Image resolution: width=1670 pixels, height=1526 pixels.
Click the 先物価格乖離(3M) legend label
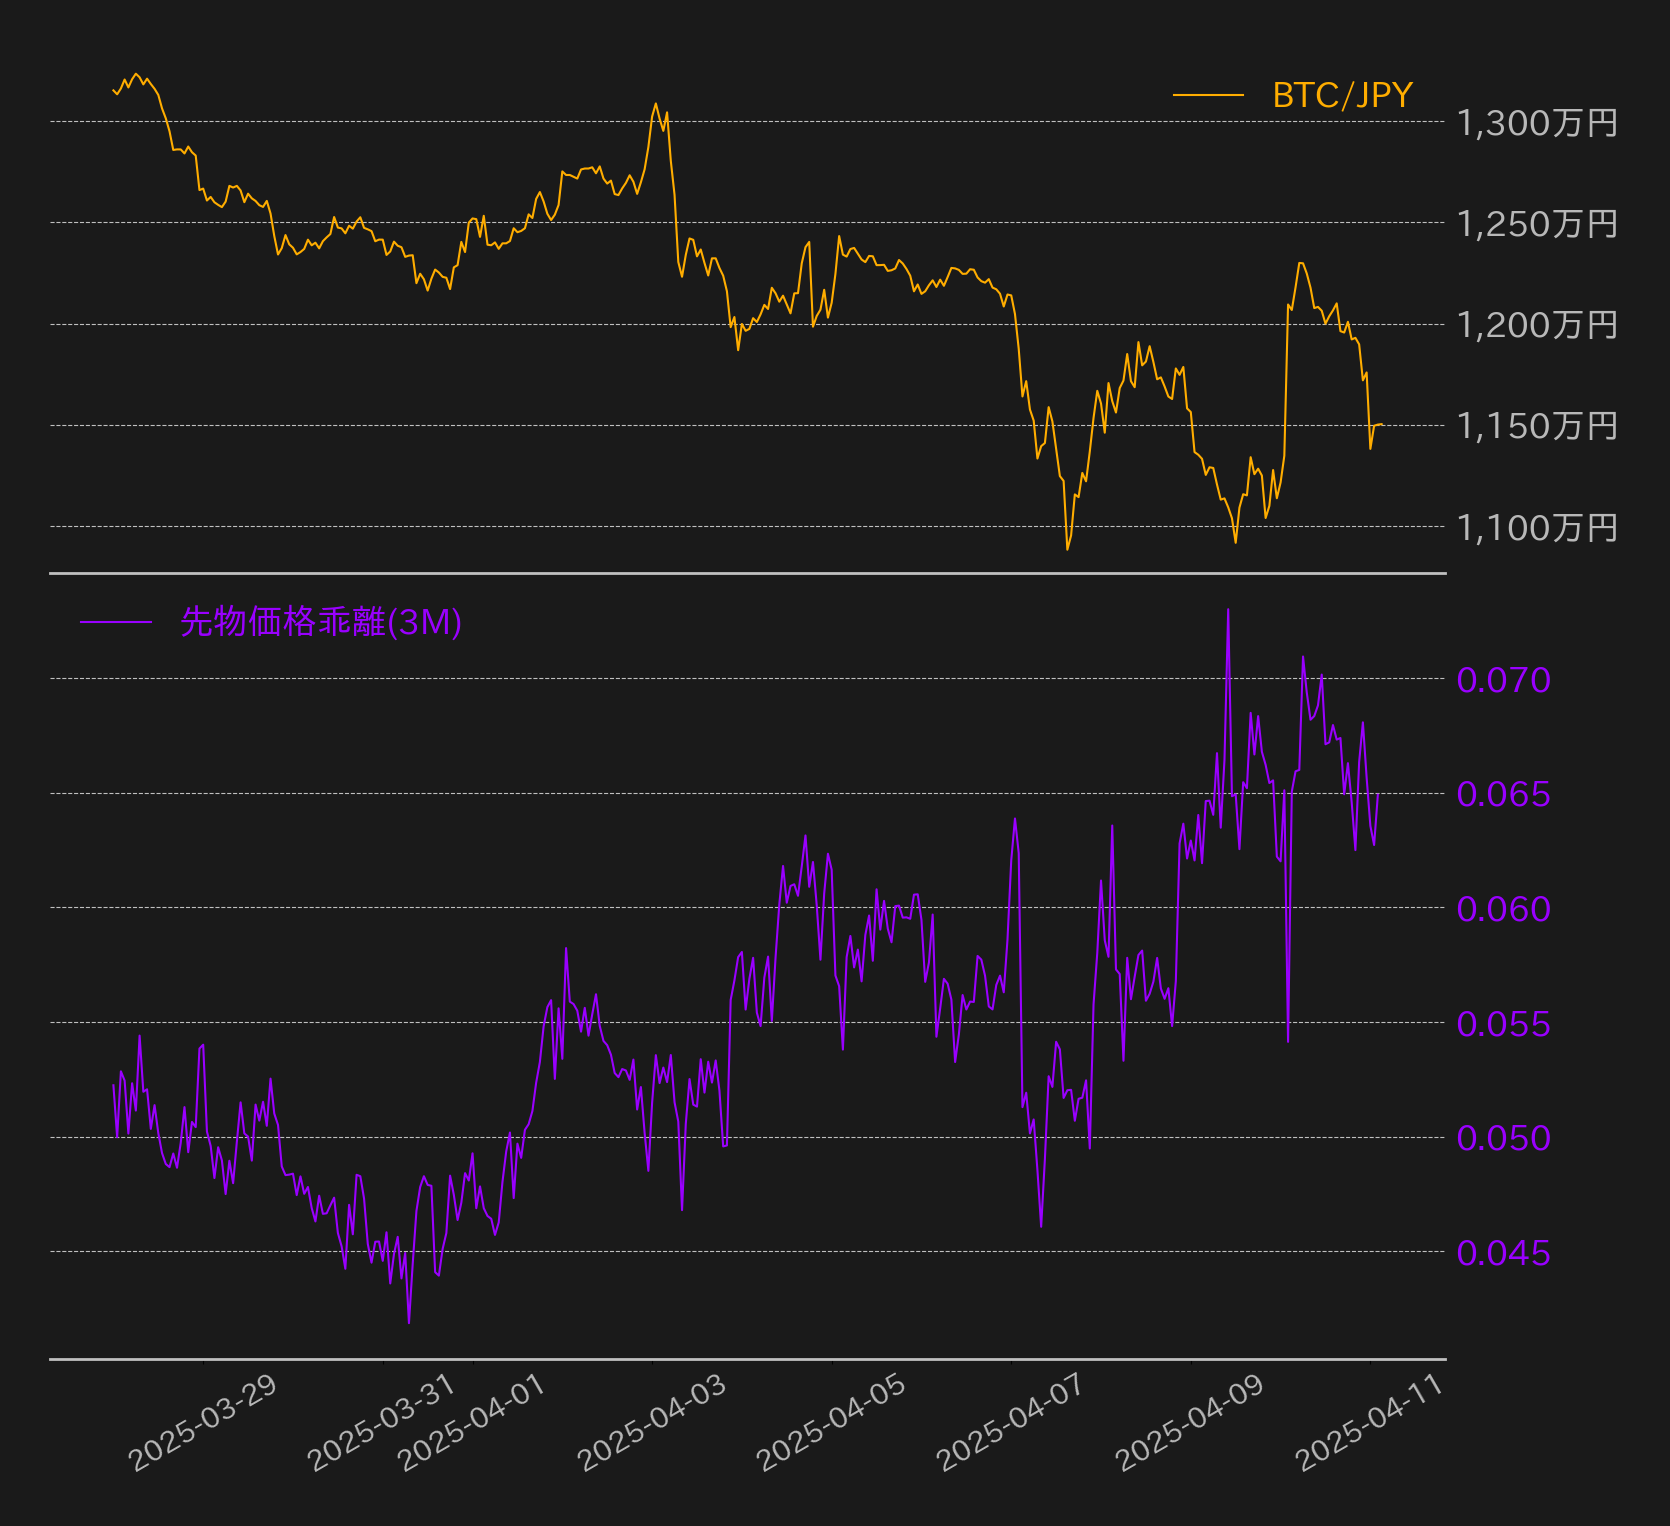(x=321, y=622)
